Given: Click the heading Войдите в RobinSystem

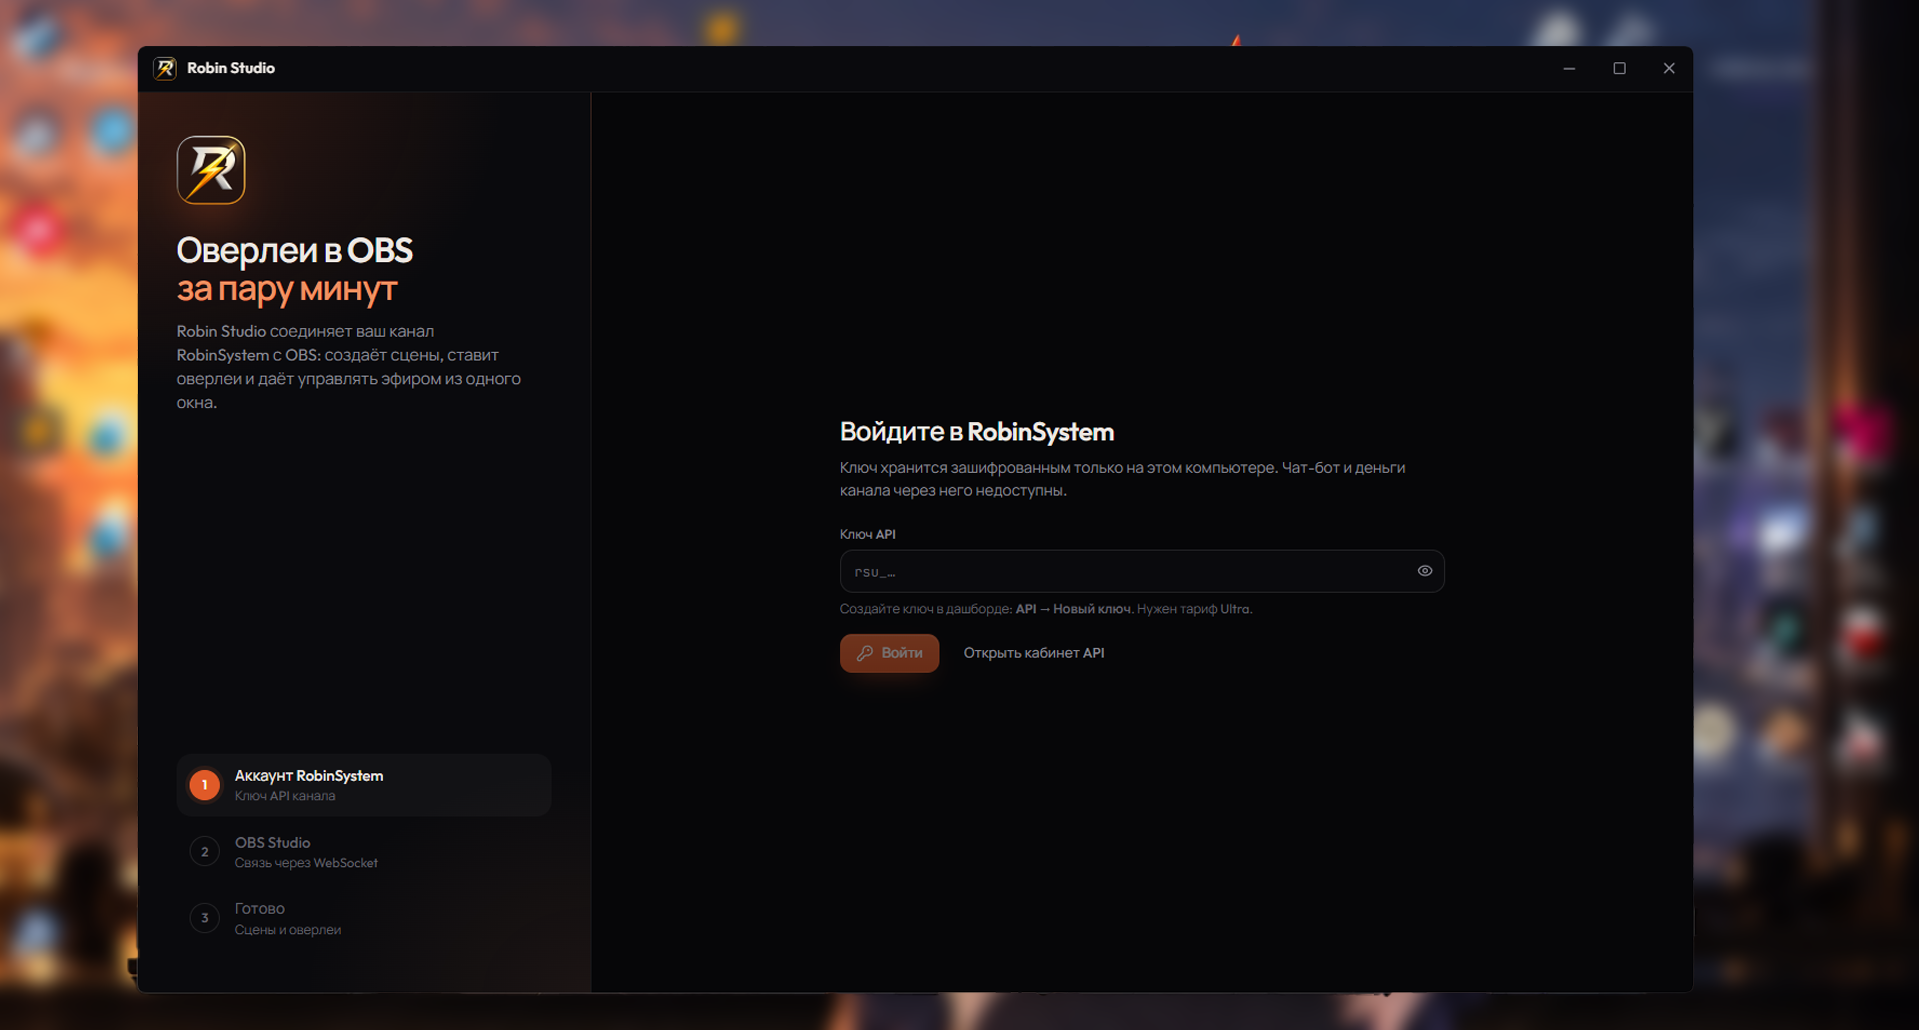Looking at the screenshot, I should point(976,432).
